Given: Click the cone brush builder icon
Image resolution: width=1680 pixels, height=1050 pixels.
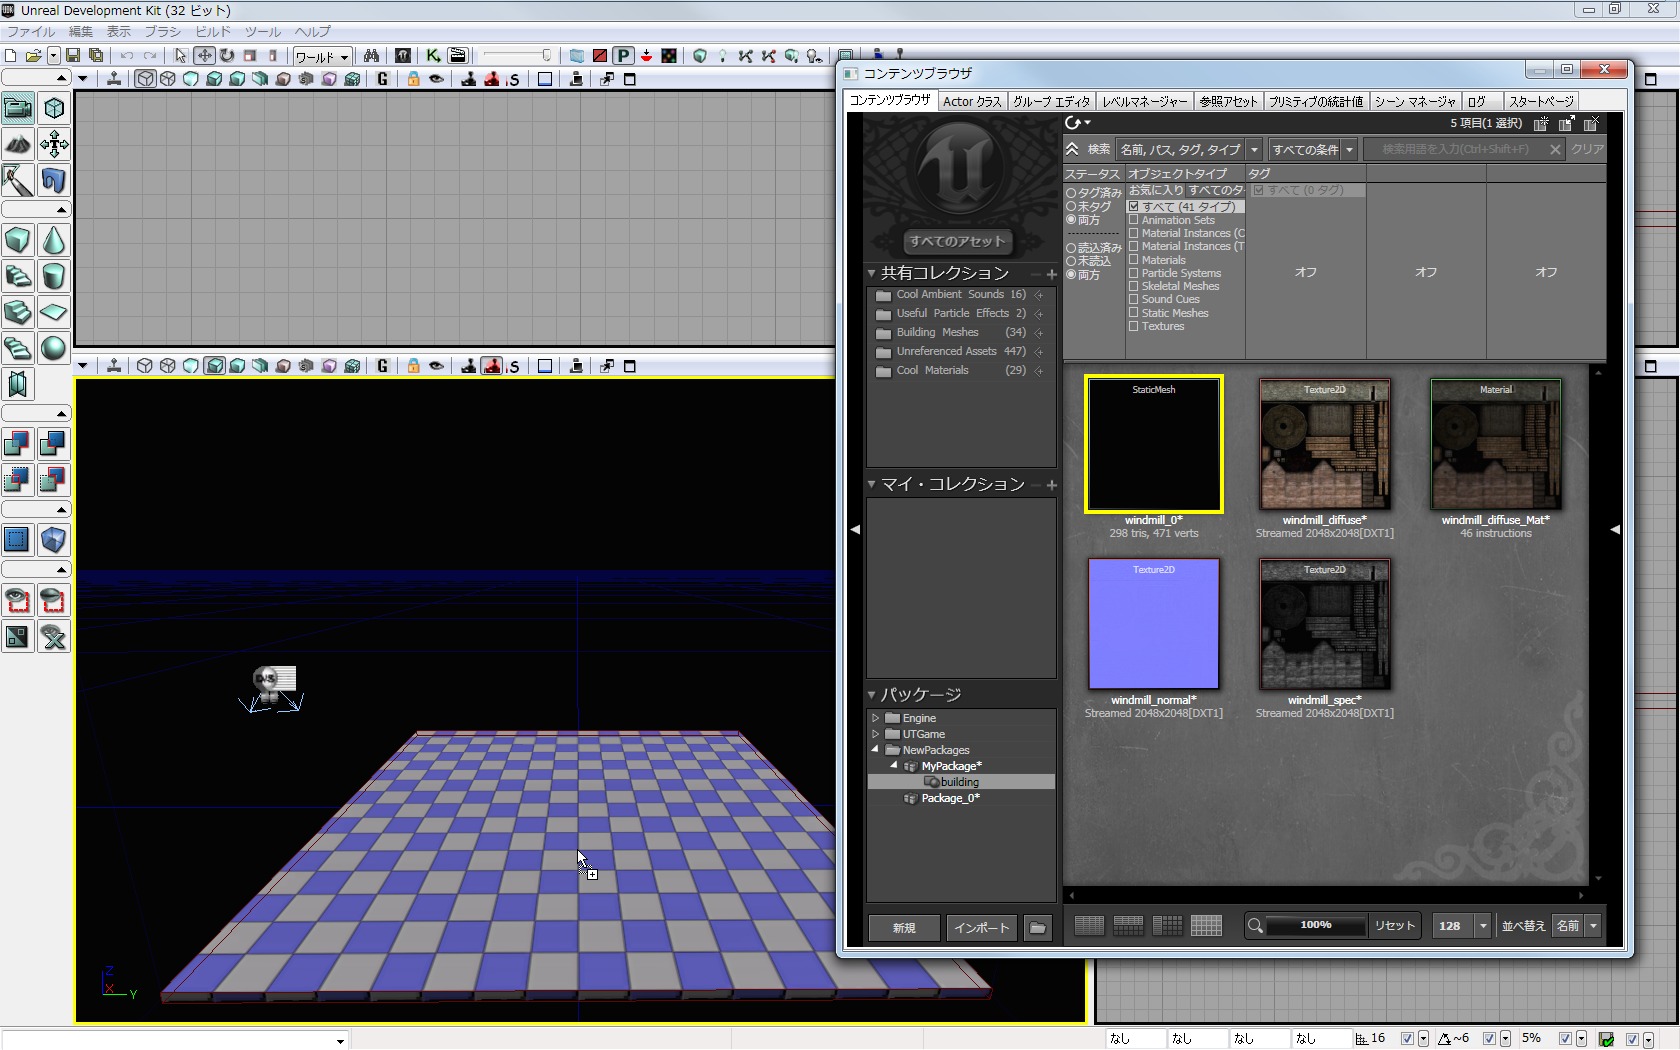Looking at the screenshot, I should (x=54, y=240).
